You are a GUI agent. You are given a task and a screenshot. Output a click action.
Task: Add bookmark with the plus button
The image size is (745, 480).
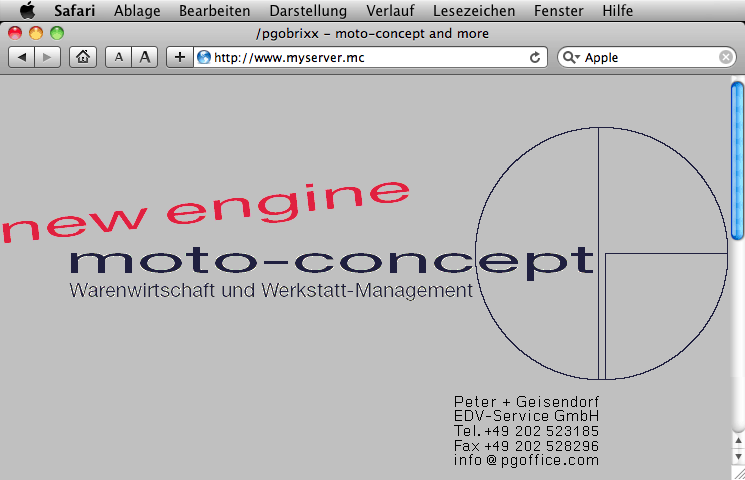click(180, 57)
